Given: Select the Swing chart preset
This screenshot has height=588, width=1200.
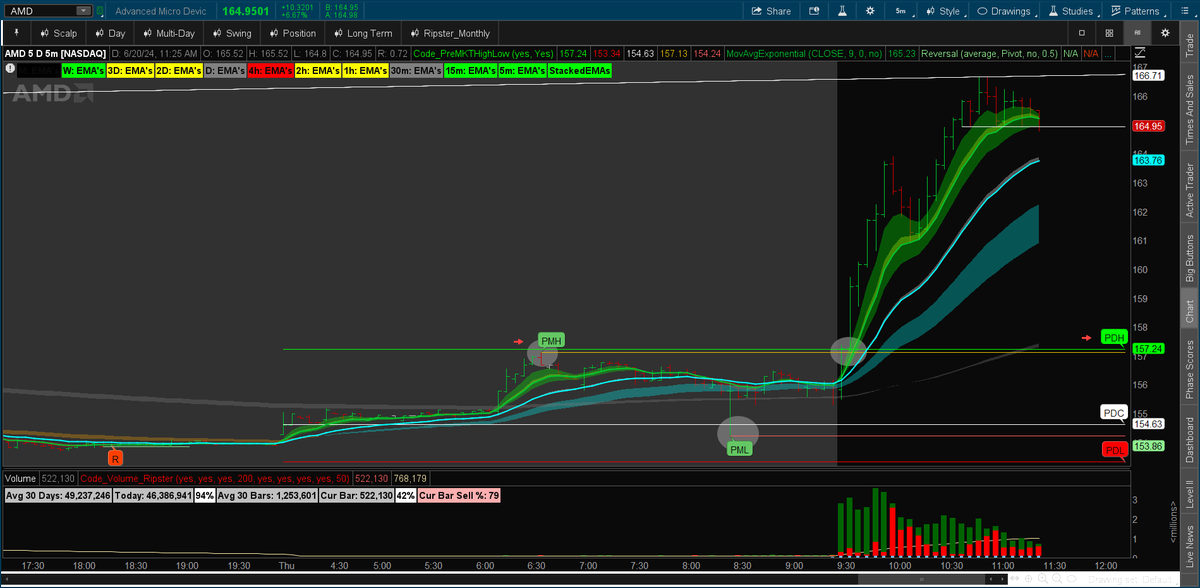Looking at the screenshot, I should point(230,33).
